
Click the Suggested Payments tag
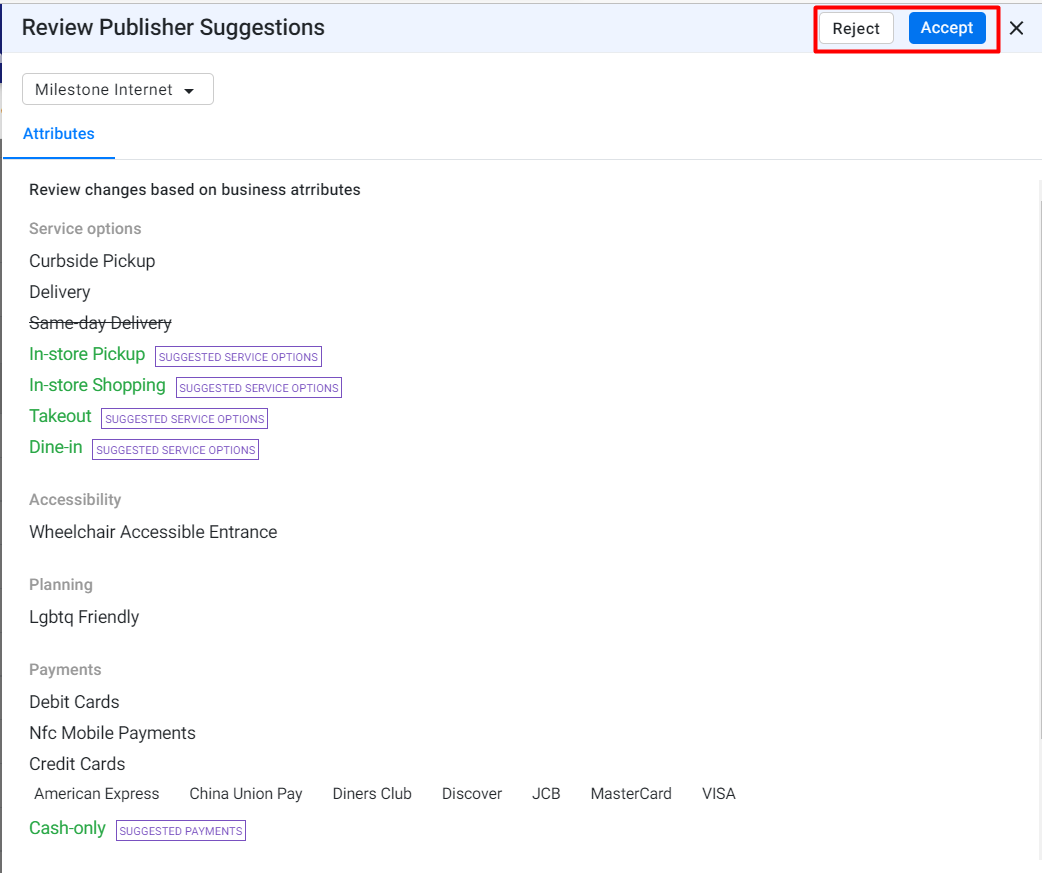[x=181, y=830]
